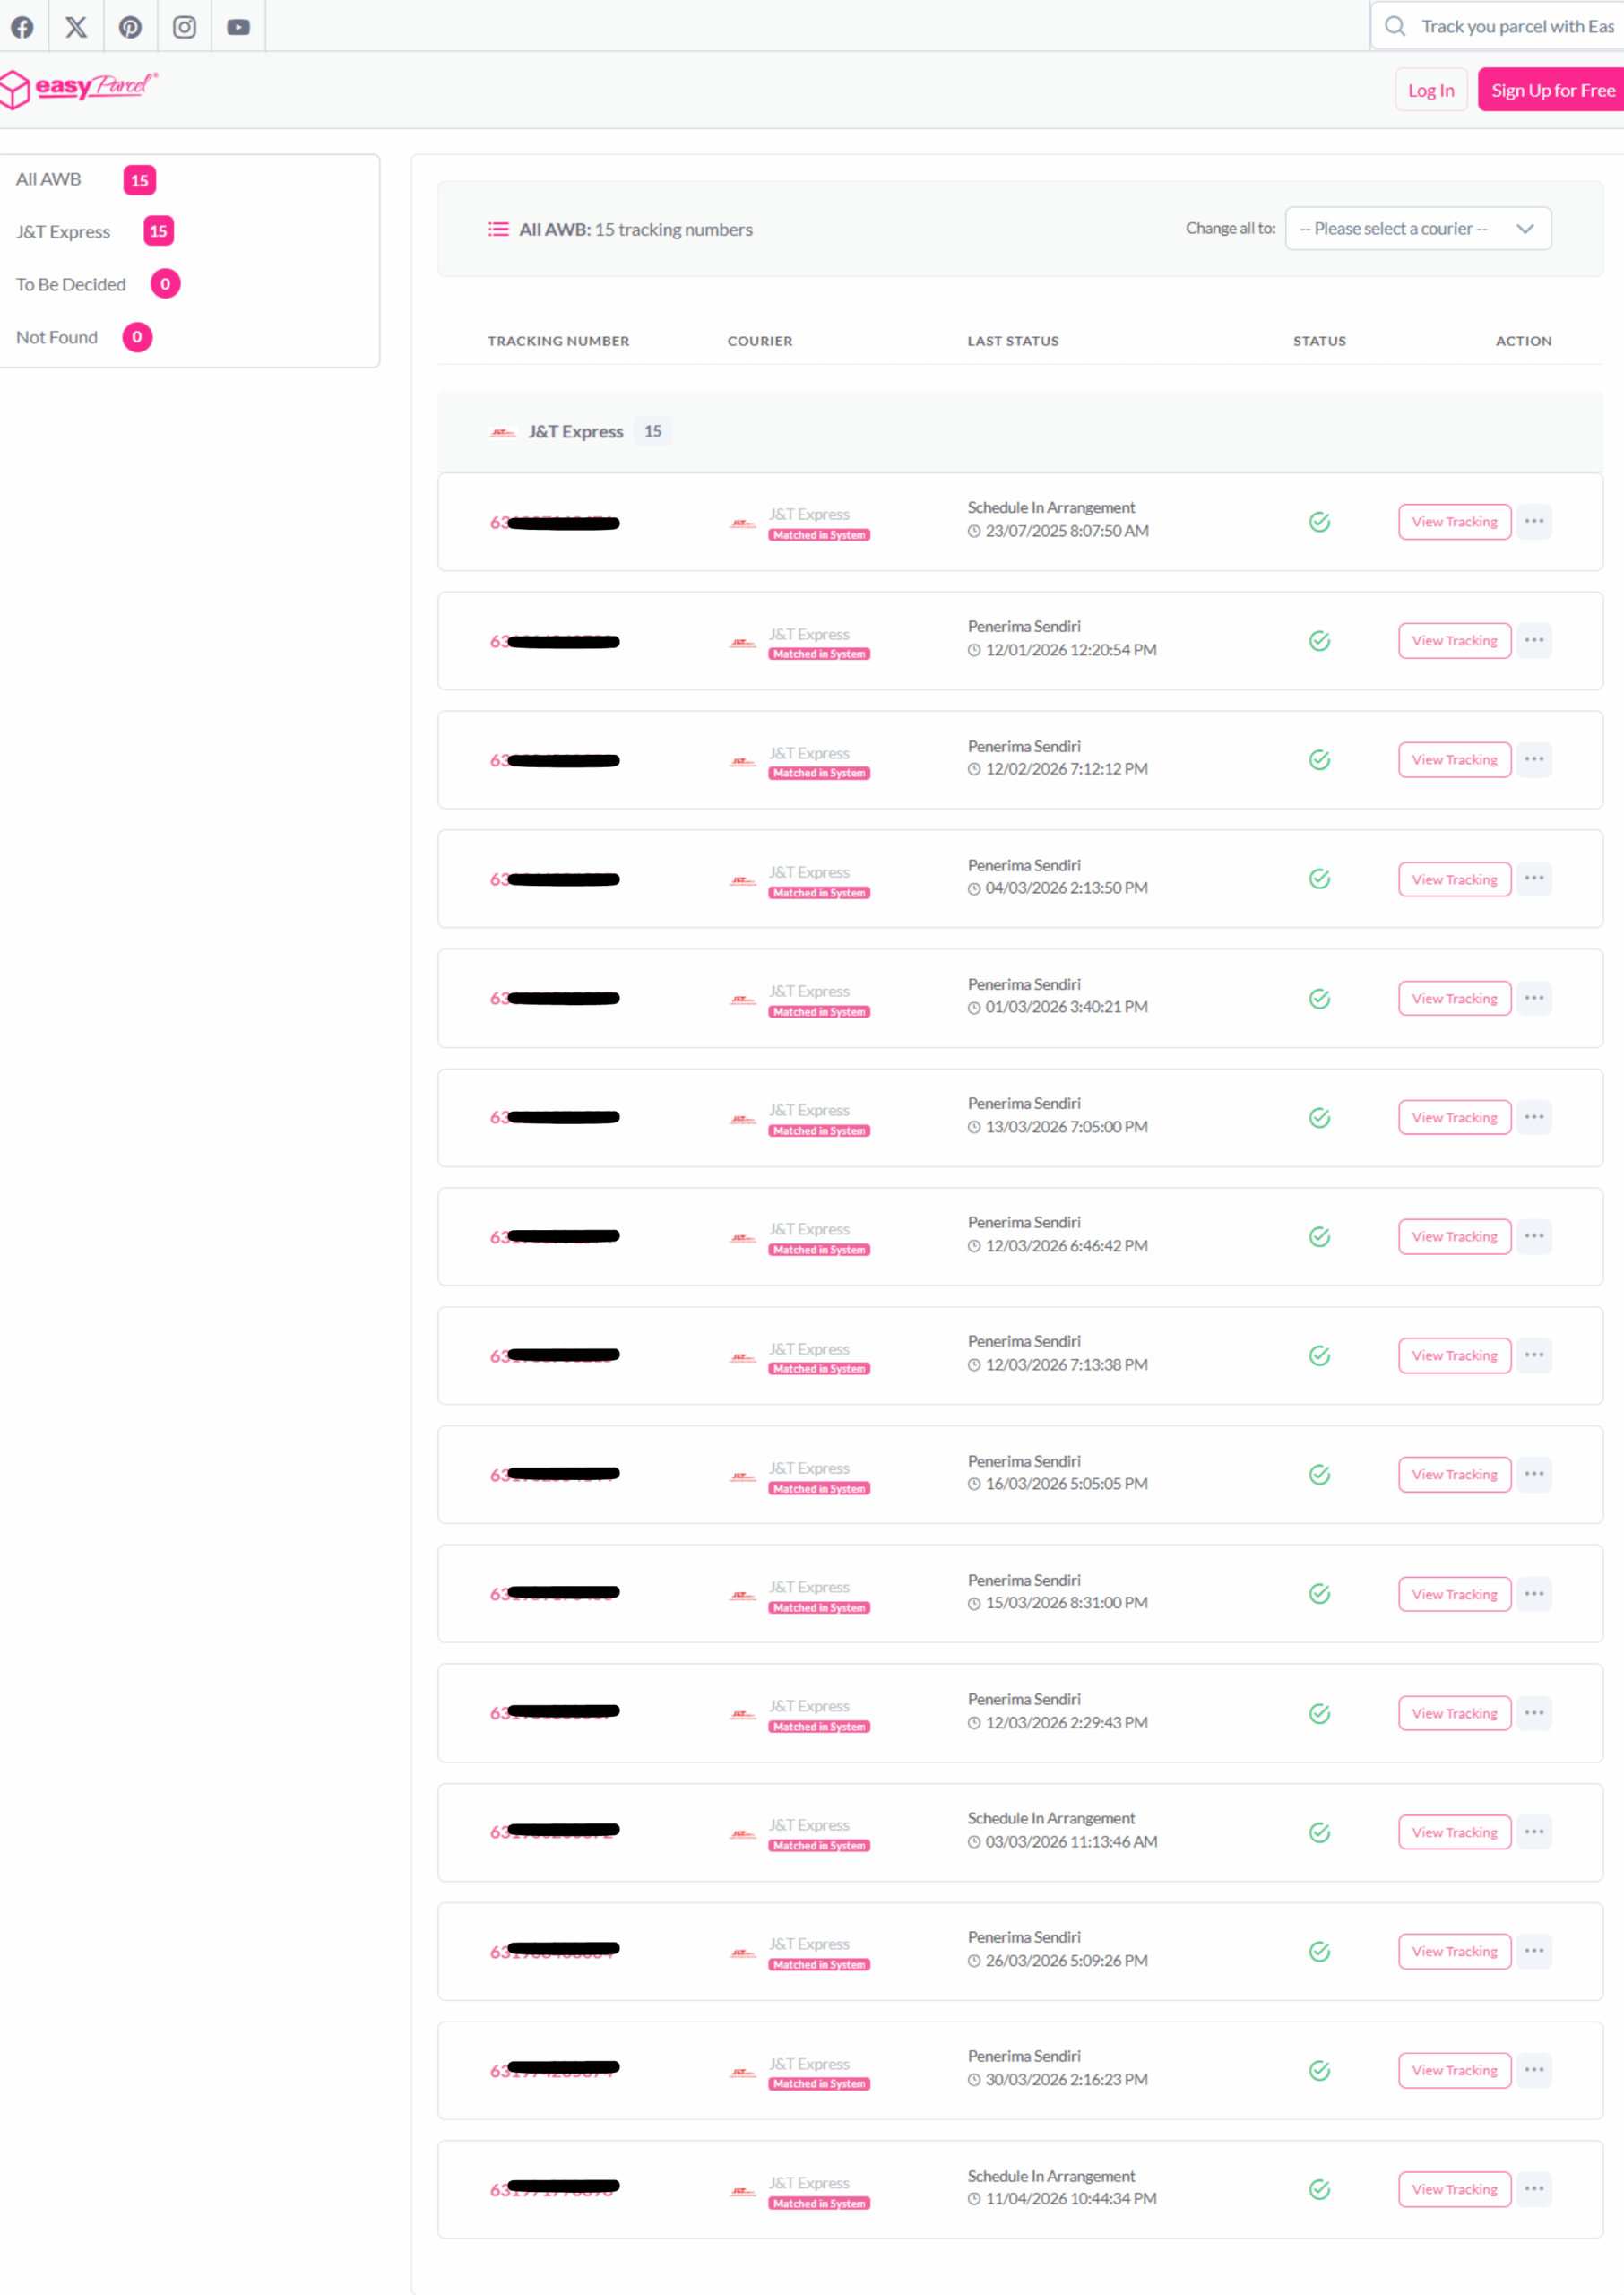This screenshot has height=2295, width=1624.
Task: Select the 'To Be Decided' filter
Action: (70, 284)
